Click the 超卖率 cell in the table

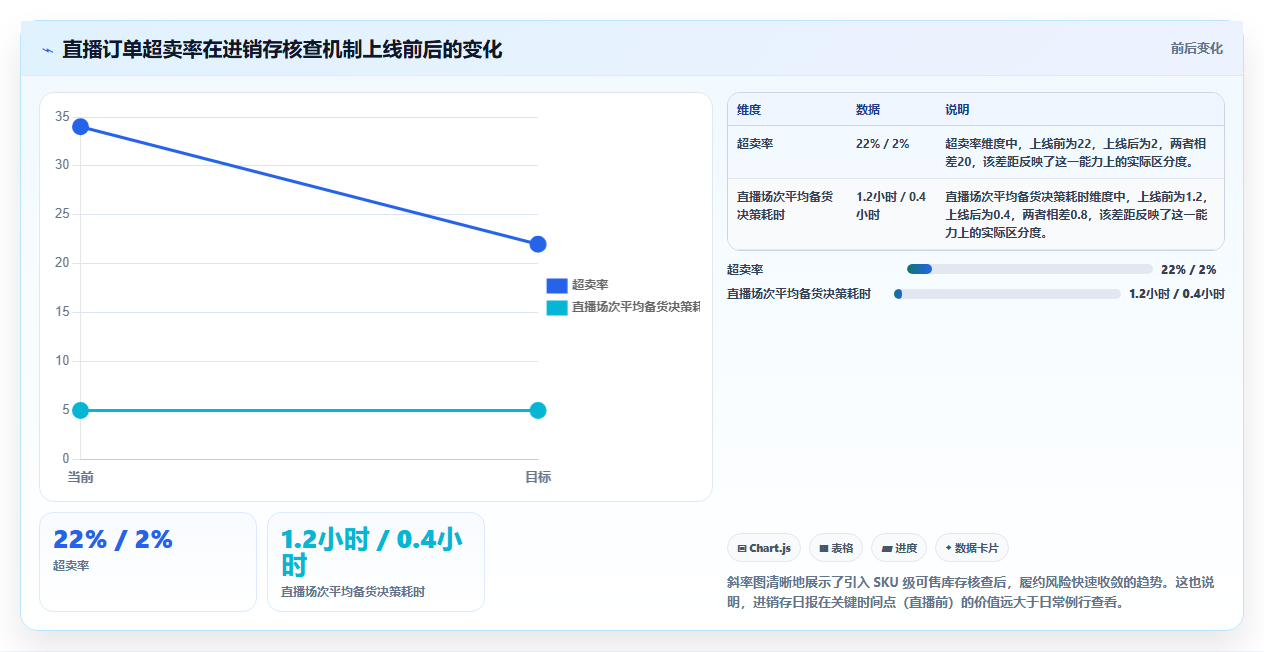click(755, 144)
